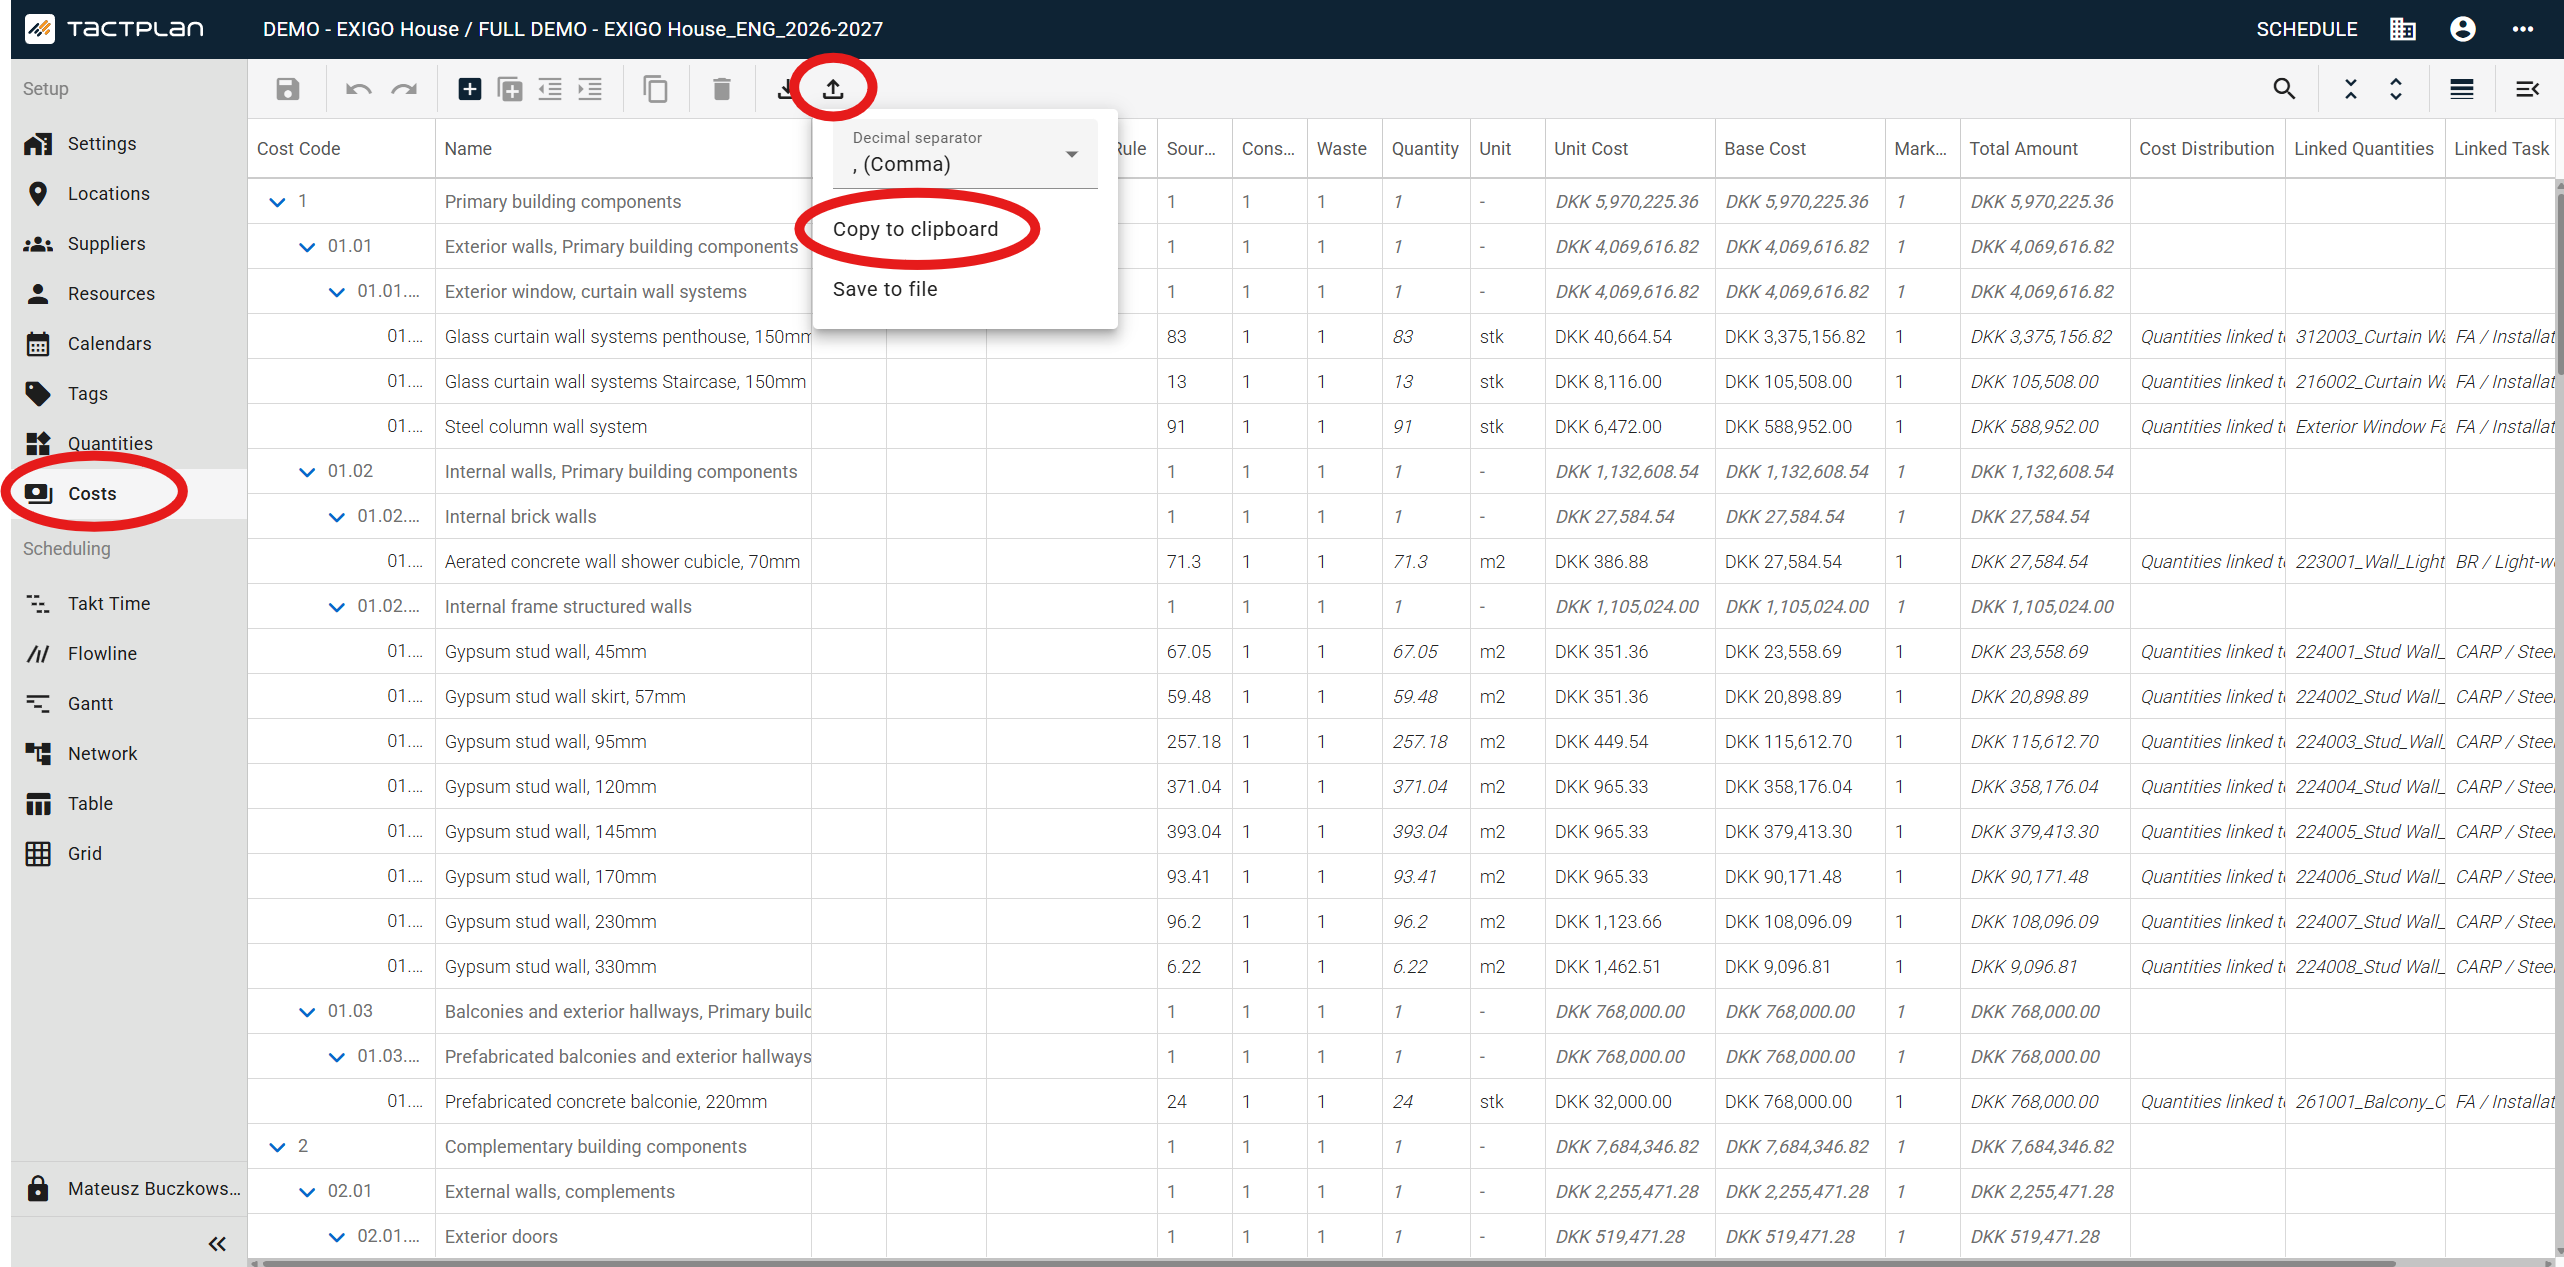Collapse the sidebar with double chevron

tap(217, 1244)
